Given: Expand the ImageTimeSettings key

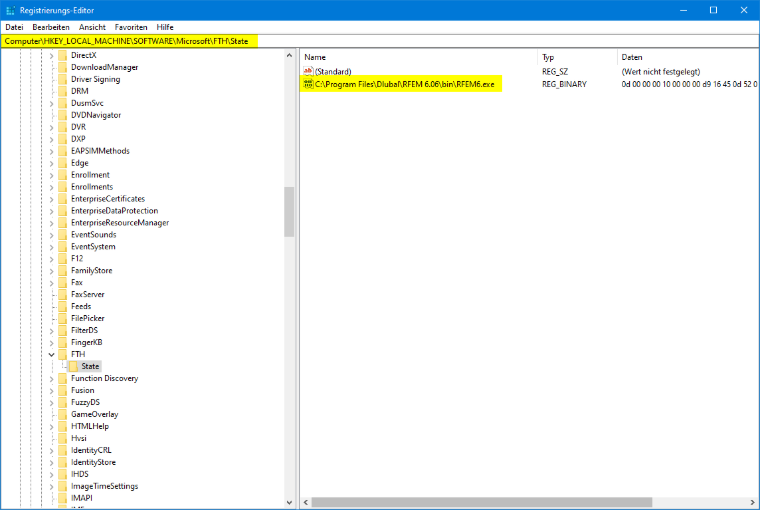Looking at the screenshot, I should click(51, 486).
